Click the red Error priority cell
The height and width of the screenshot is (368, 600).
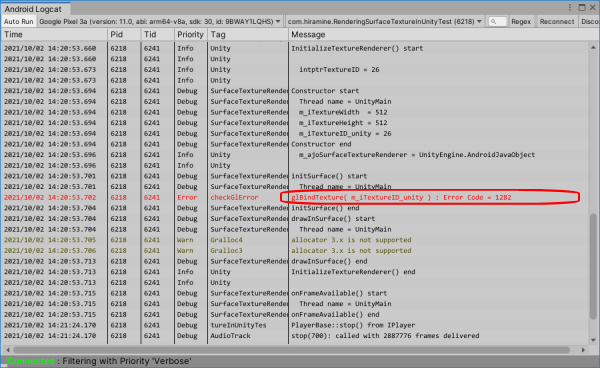pos(187,197)
